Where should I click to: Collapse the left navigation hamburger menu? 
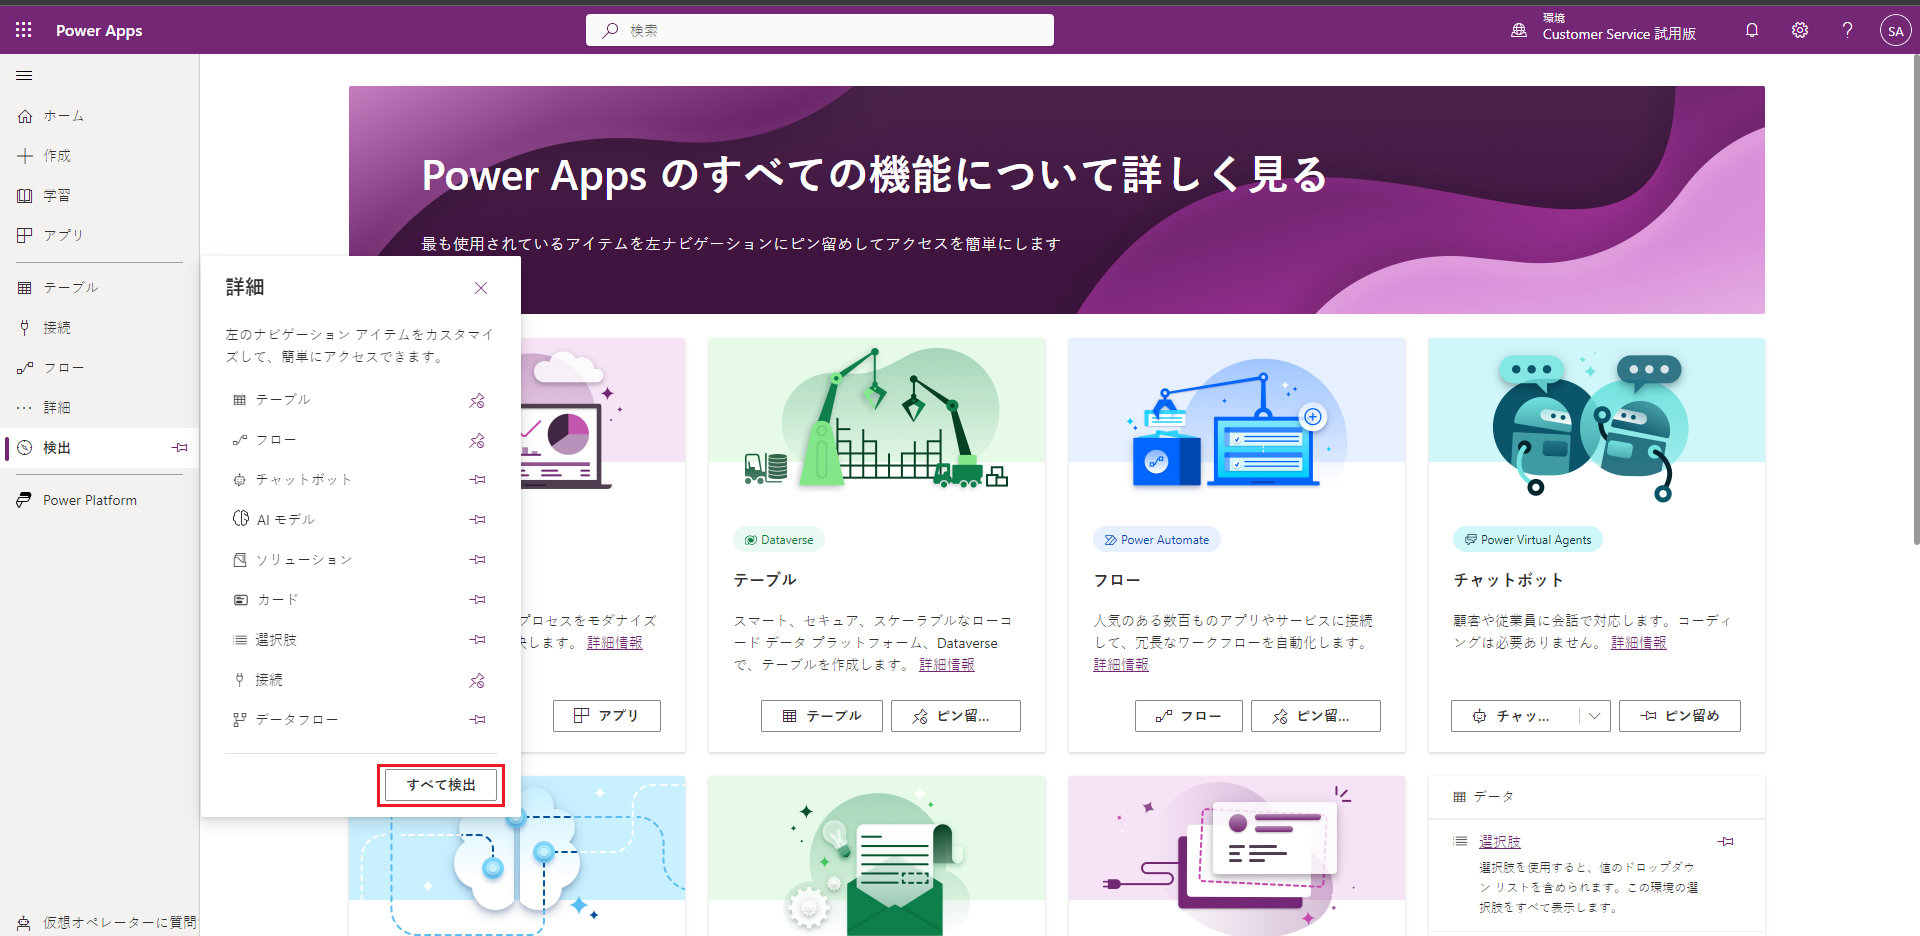click(25, 76)
